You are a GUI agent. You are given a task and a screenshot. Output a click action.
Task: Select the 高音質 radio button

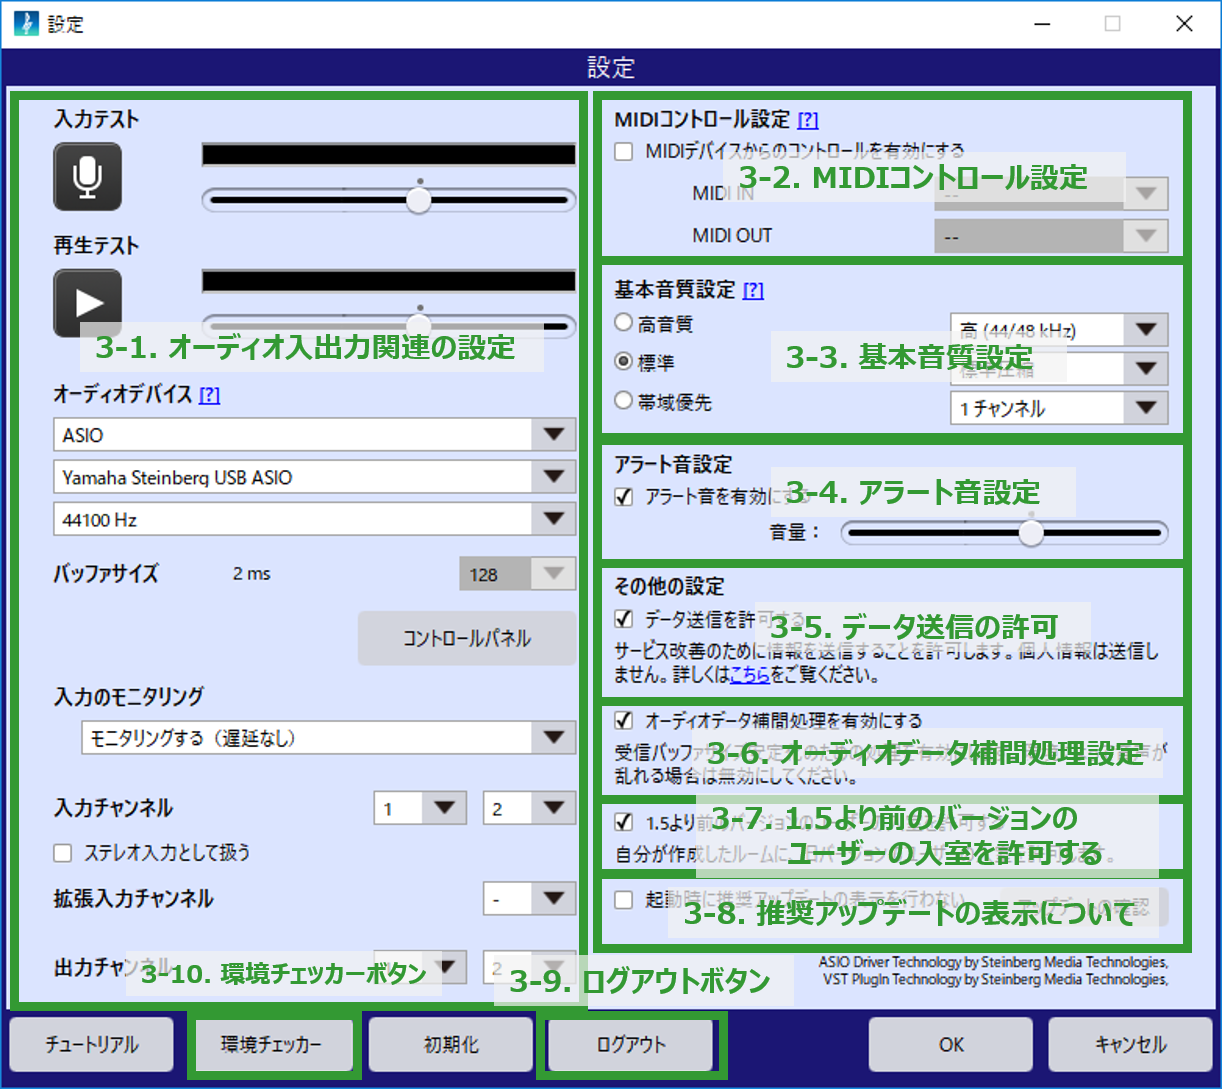(624, 323)
